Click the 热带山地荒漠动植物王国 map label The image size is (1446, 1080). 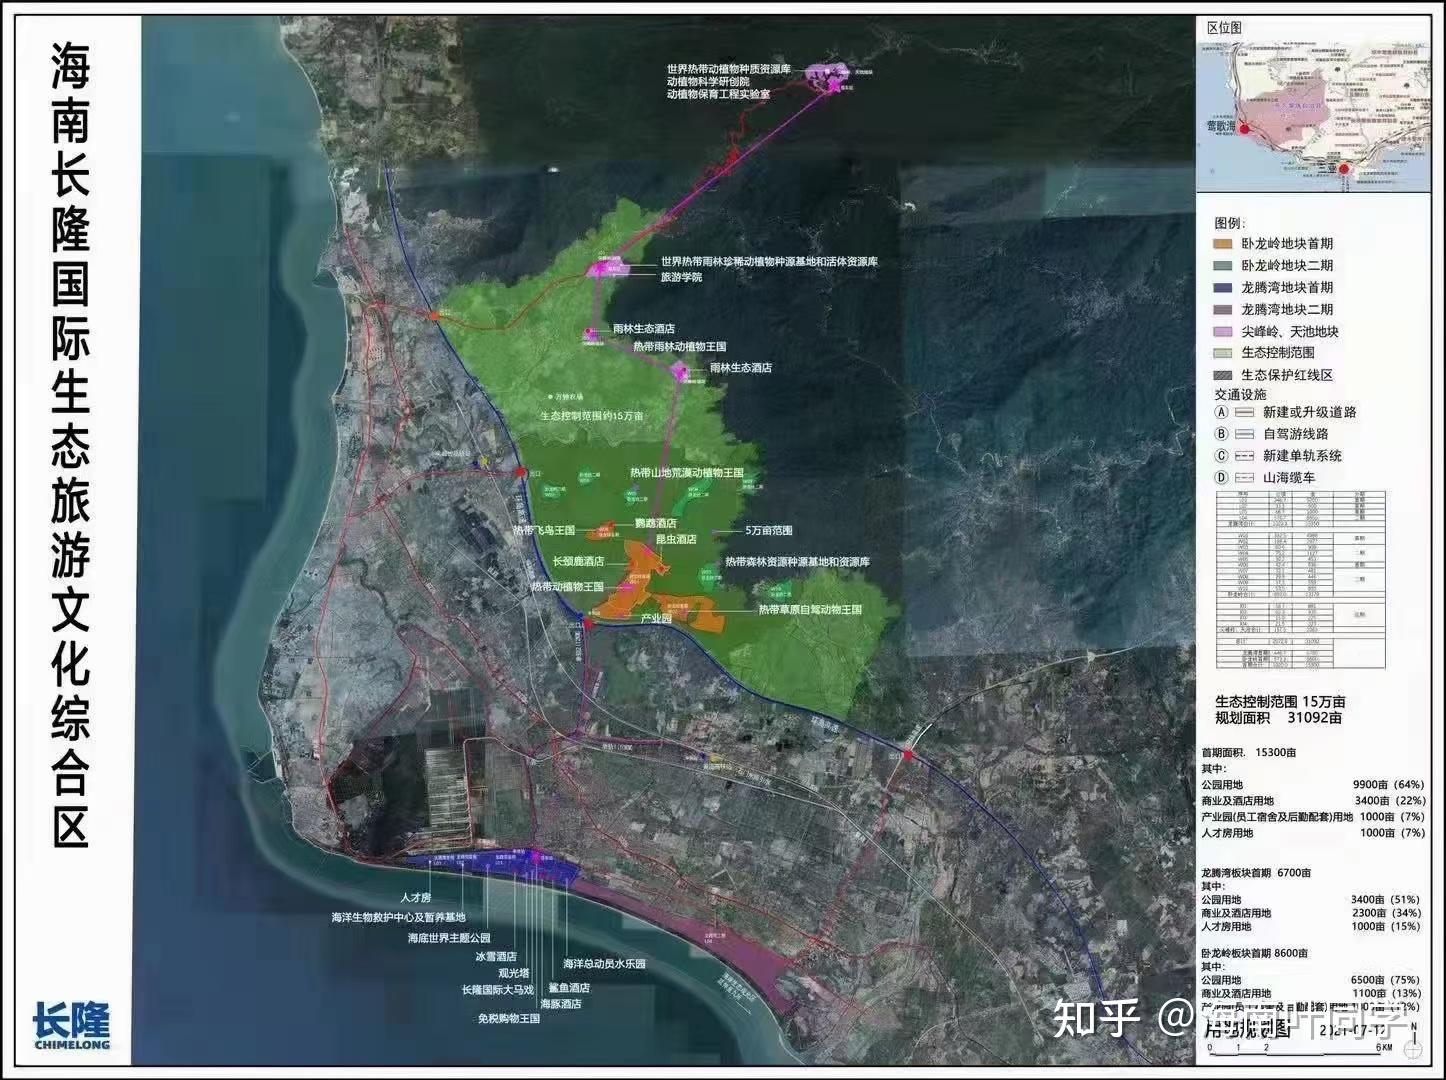coord(687,473)
